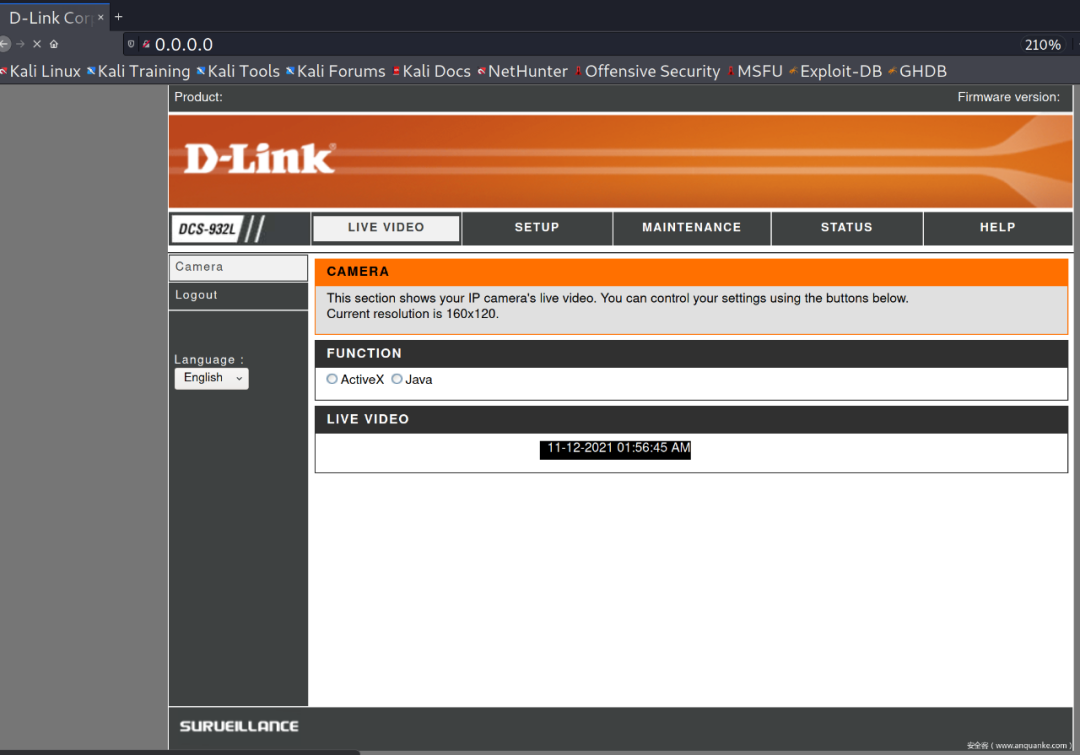1080x755 pixels.
Task: Open Kali Forums bookmark
Action: click(x=336, y=71)
